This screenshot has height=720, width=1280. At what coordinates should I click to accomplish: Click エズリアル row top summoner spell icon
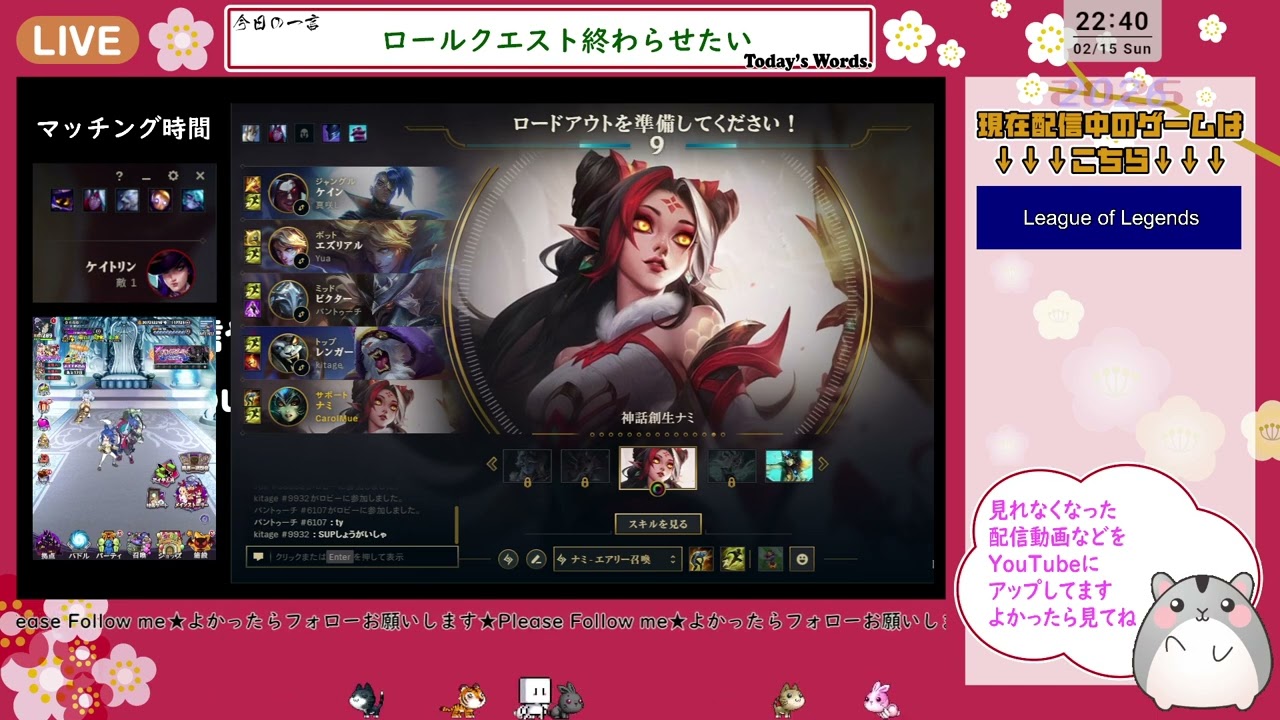click(254, 237)
